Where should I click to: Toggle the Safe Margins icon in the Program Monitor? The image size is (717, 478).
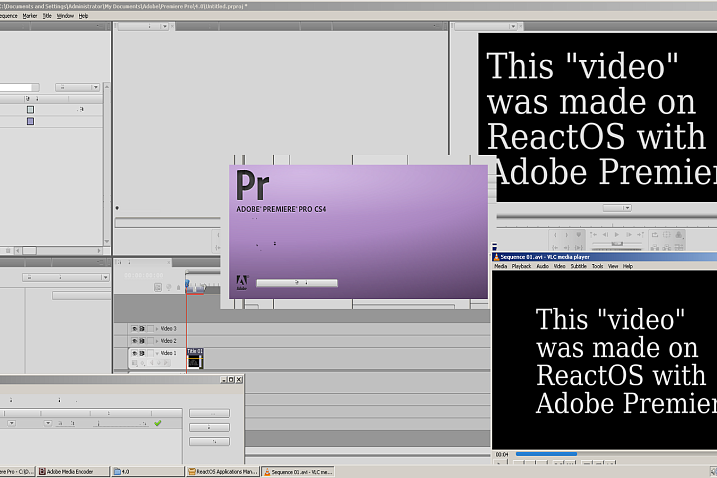pos(667,235)
